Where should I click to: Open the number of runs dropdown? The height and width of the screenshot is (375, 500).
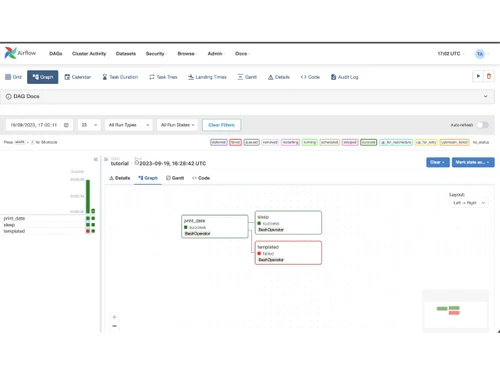89,125
